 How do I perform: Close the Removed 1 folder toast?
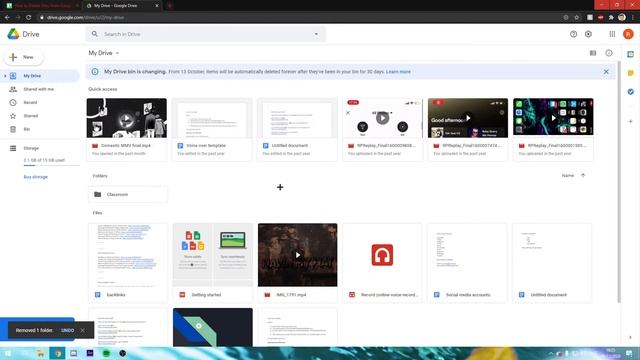(x=82, y=330)
